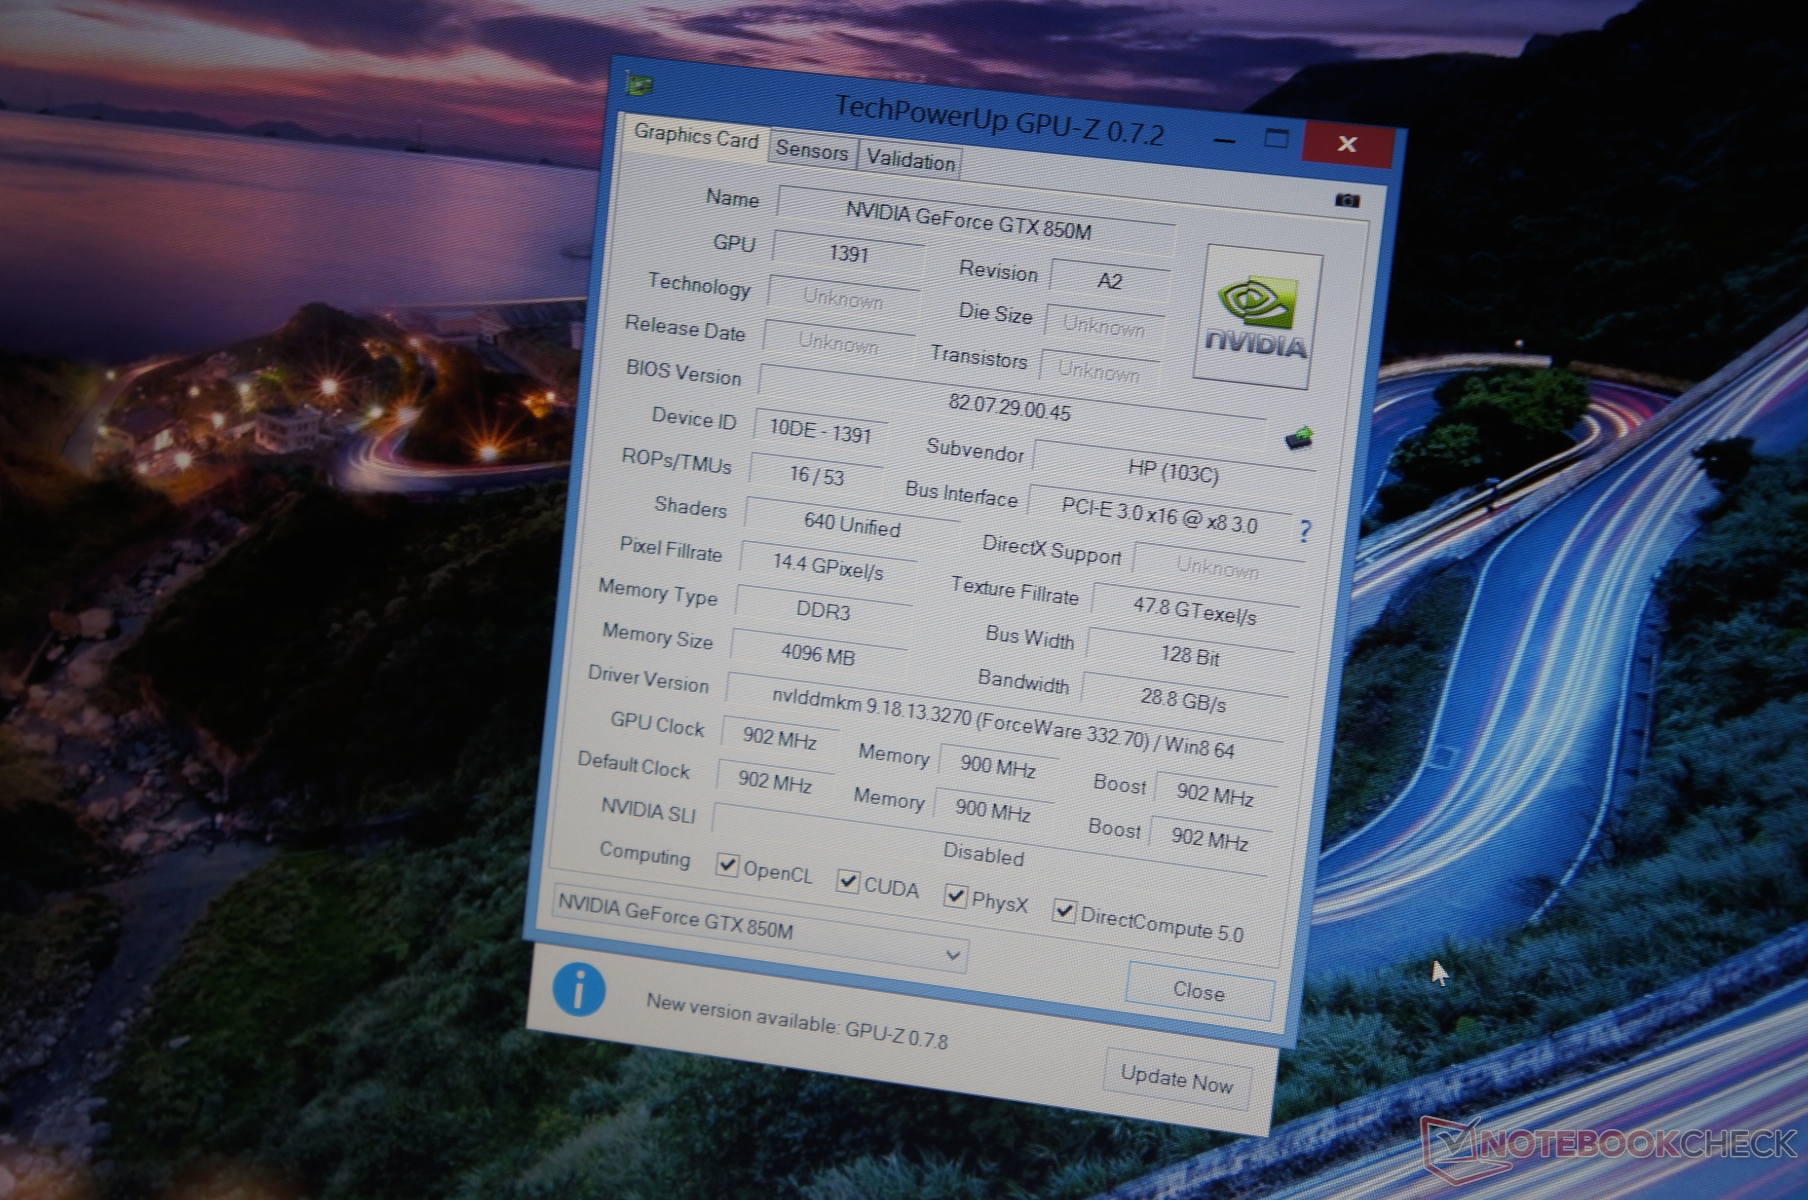Click the 'Computing' label
Image resolution: width=1808 pixels, height=1200 pixels.
645,855
